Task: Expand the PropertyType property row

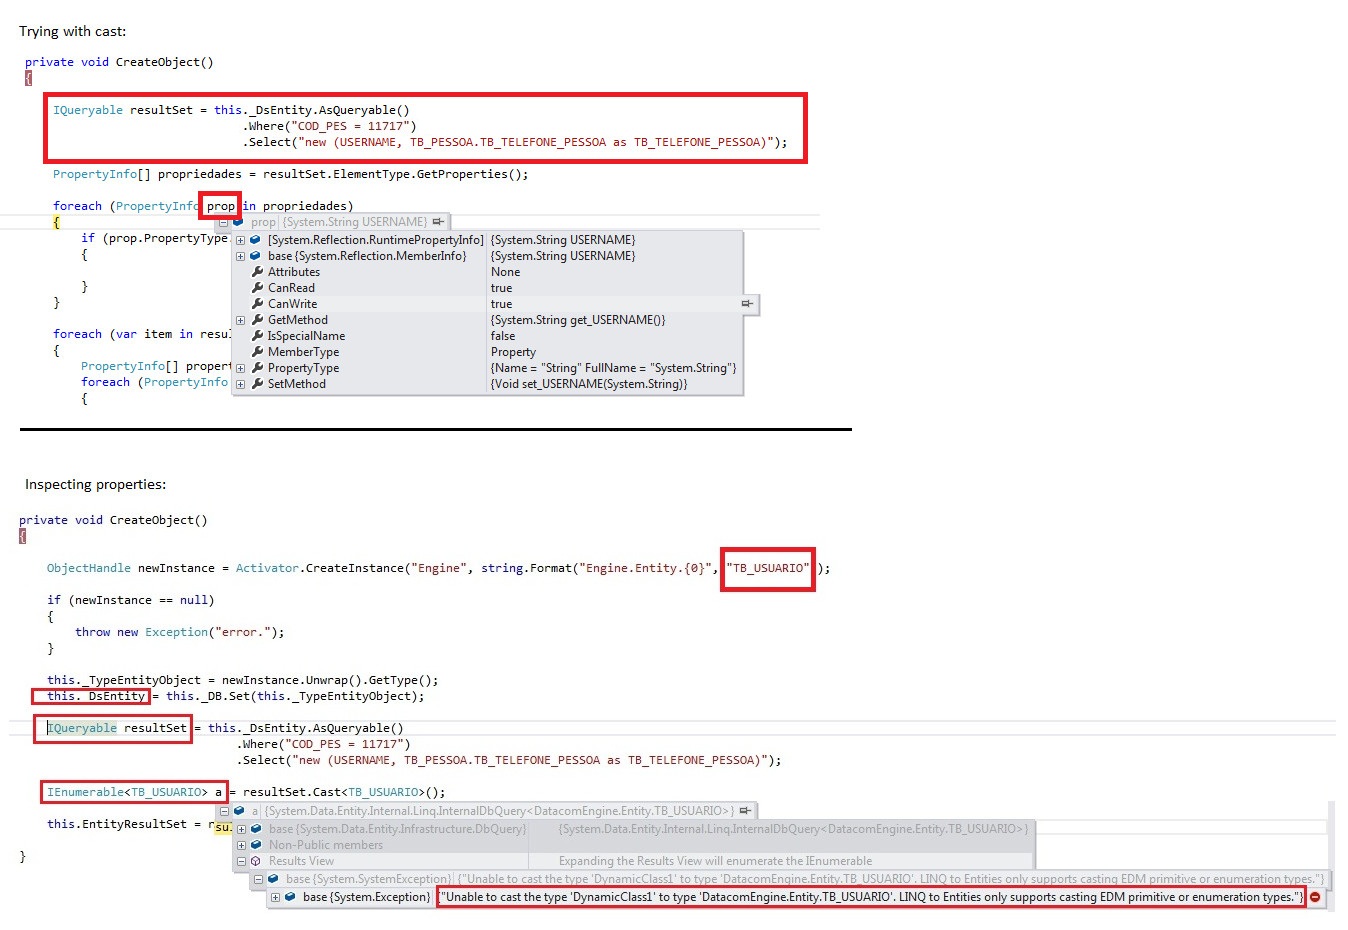Action: click(x=240, y=368)
